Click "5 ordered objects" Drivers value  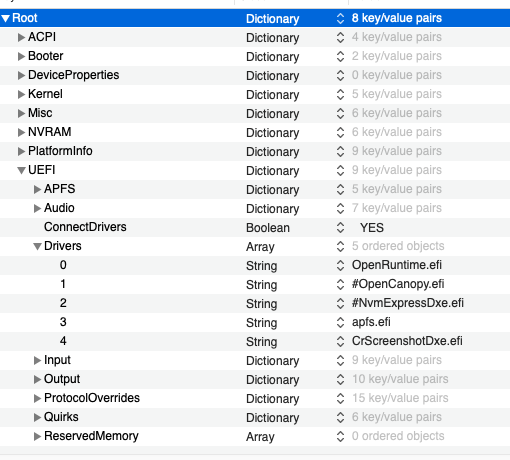[x=398, y=246]
